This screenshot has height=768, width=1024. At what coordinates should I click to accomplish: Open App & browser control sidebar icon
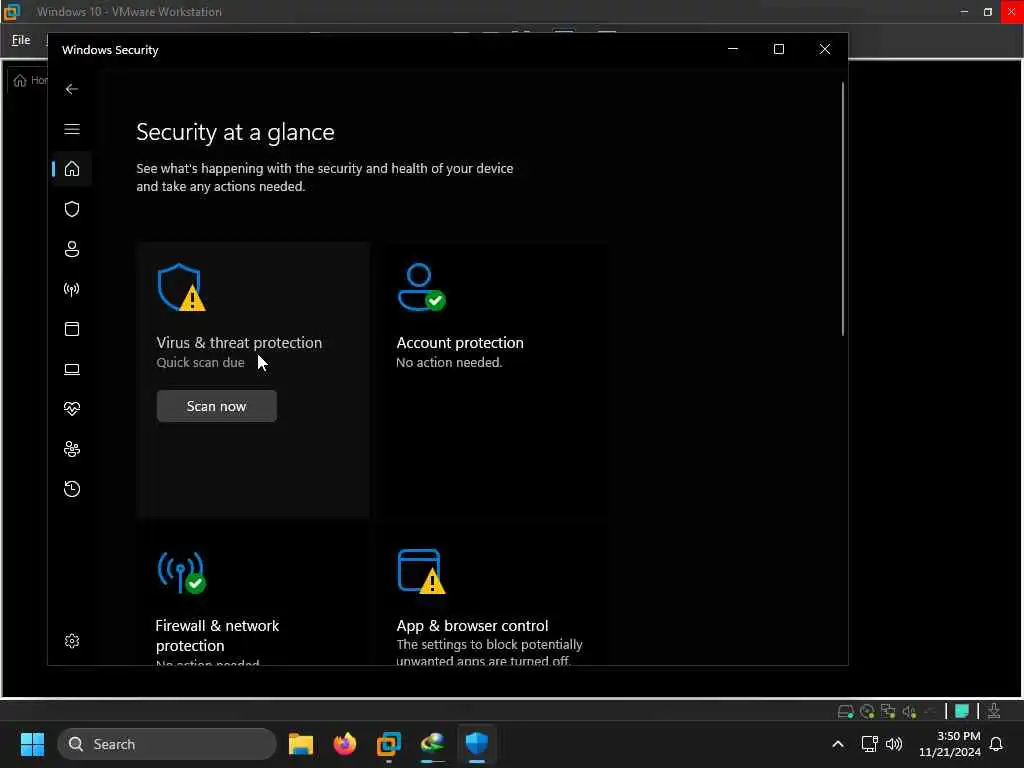click(x=72, y=329)
